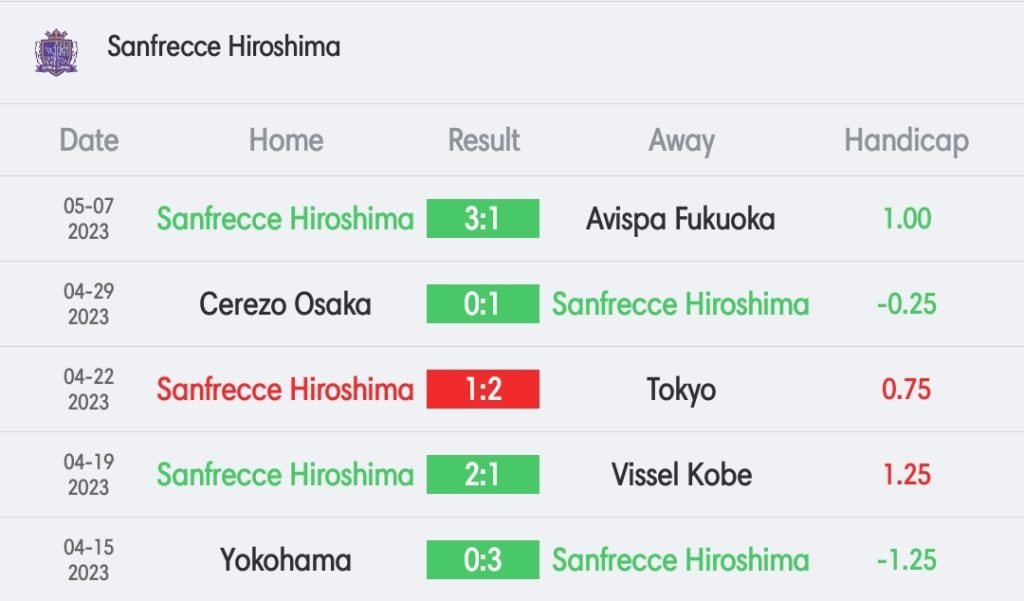Click the Sanfrecce Hiroshima club crest icon
The width and height of the screenshot is (1024, 601).
(56, 52)
